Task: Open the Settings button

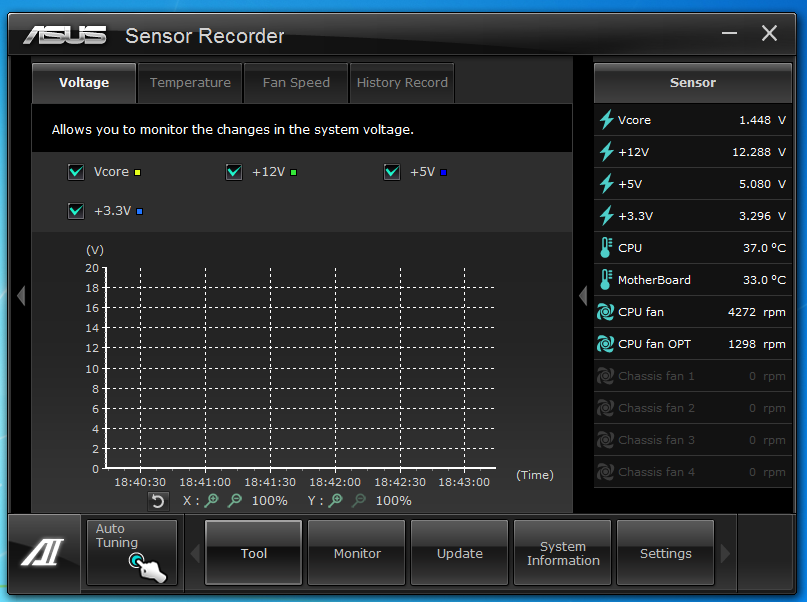Action: (x=665, y=553)
